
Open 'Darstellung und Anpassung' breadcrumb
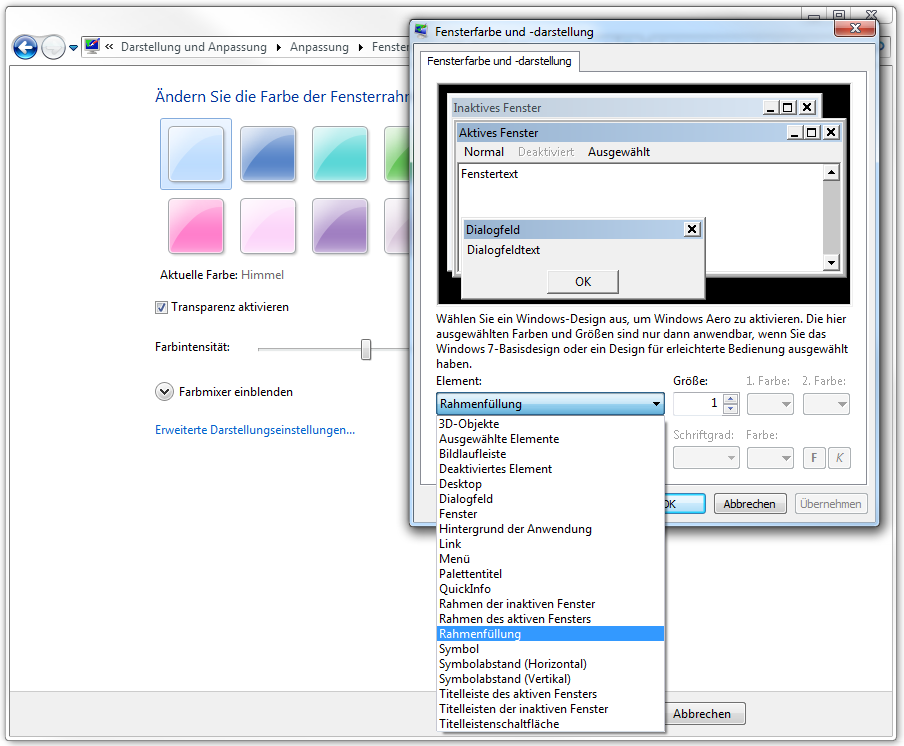click(x=194, y=47)
